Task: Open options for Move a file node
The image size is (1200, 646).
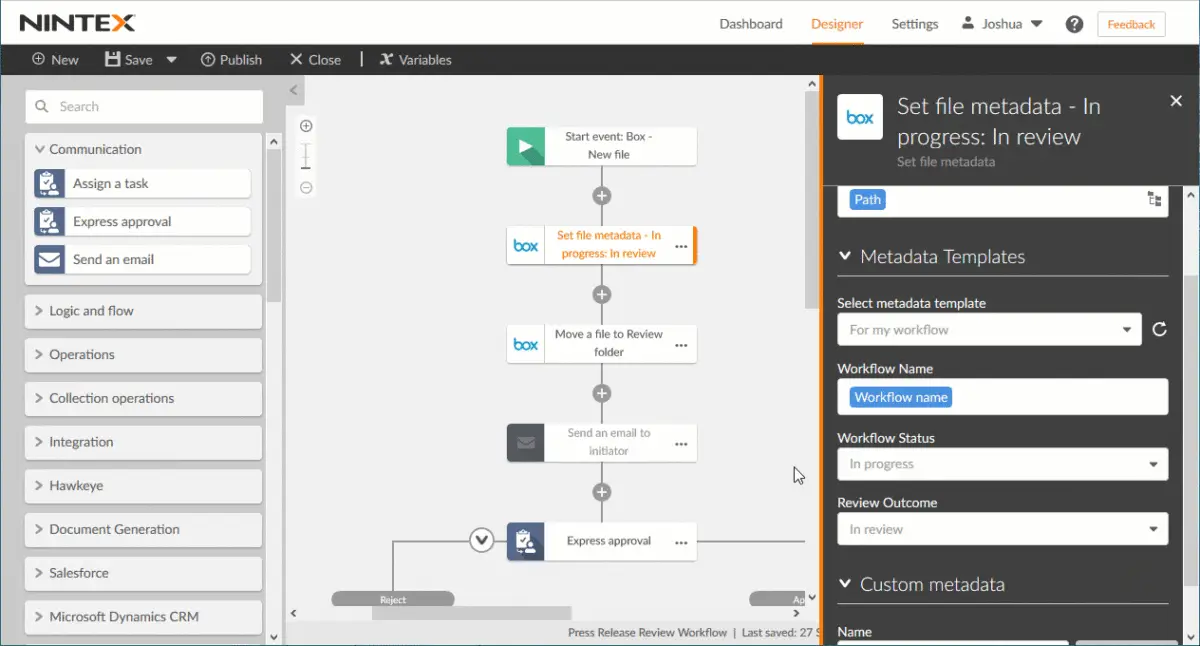Action: point(681,345)
